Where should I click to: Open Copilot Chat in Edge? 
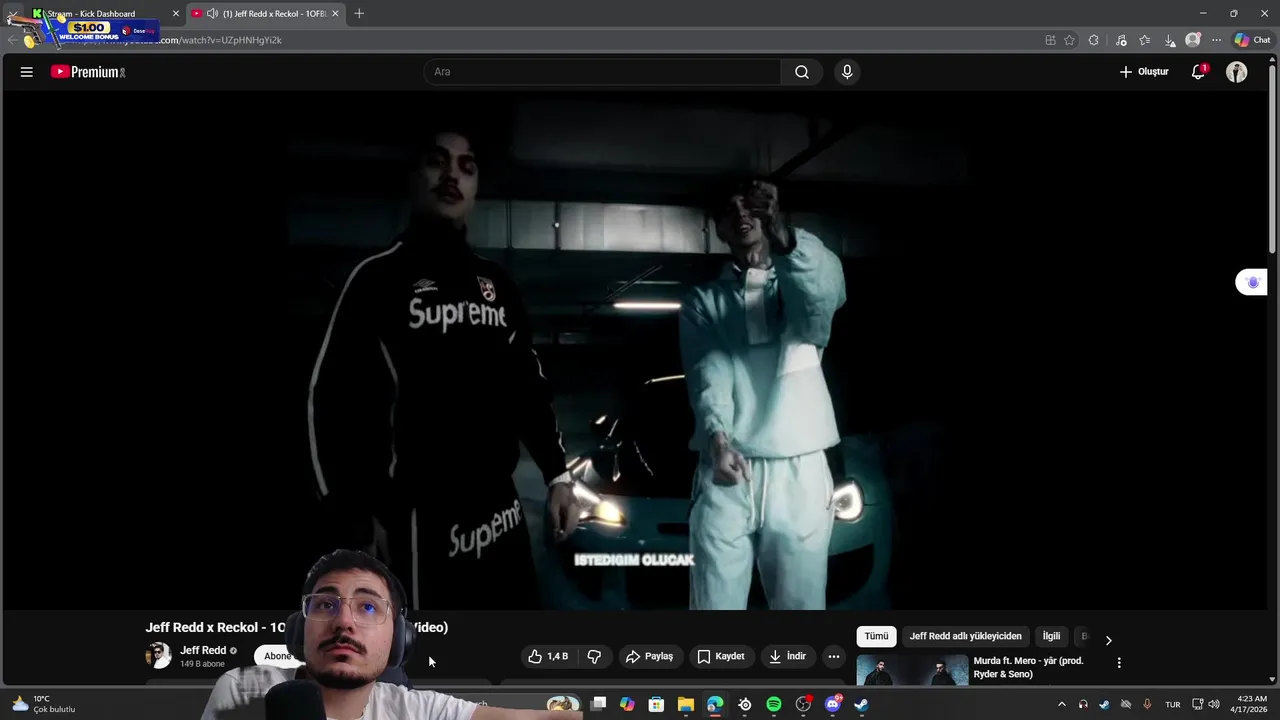point(1253,40)
